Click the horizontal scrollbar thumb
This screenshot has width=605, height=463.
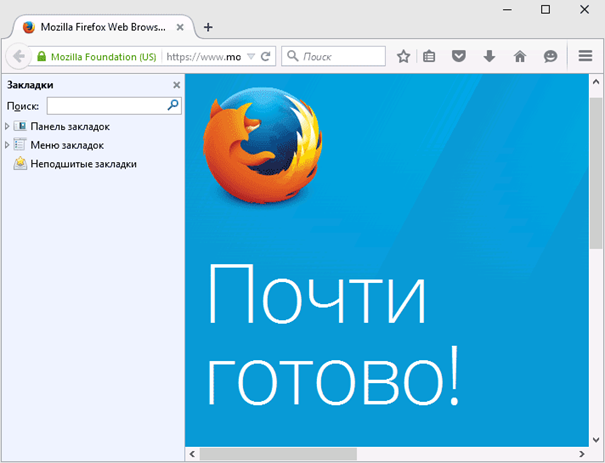point(278,454)
